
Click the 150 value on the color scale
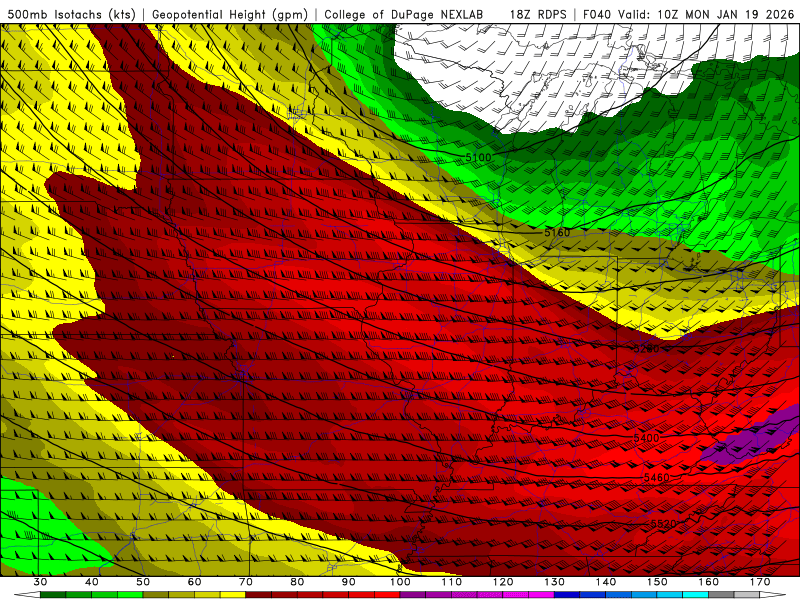[658, 582]
